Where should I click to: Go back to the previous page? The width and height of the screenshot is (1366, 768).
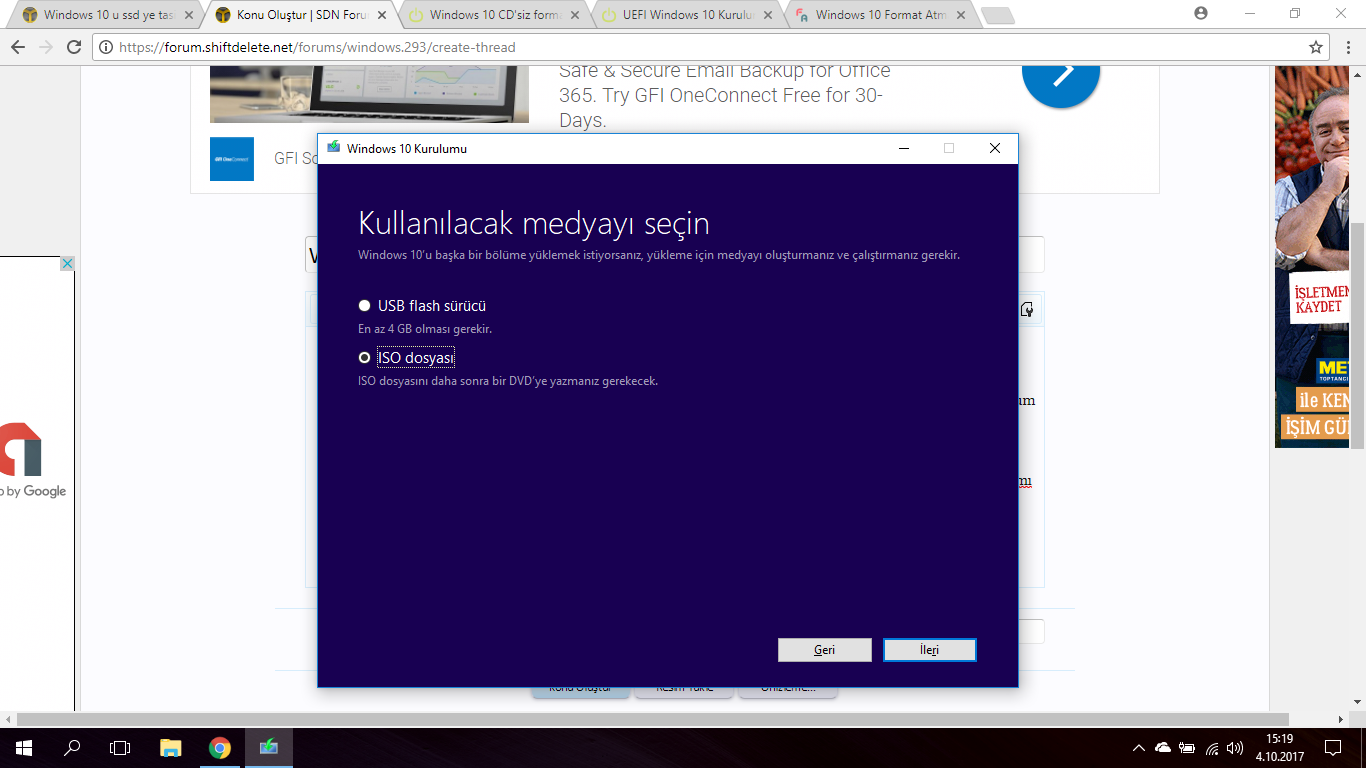pyautogui.click(x=19, y=47)
